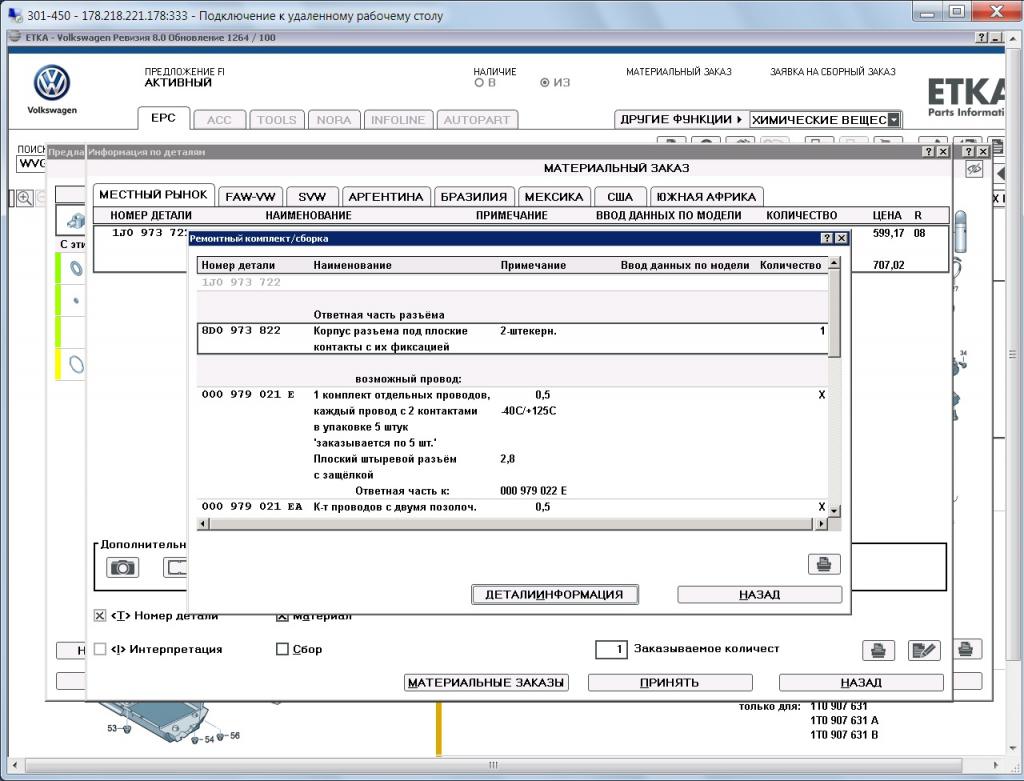Select the 000 979 021 EA part row

pyautogui.click(x=513, y=507)
